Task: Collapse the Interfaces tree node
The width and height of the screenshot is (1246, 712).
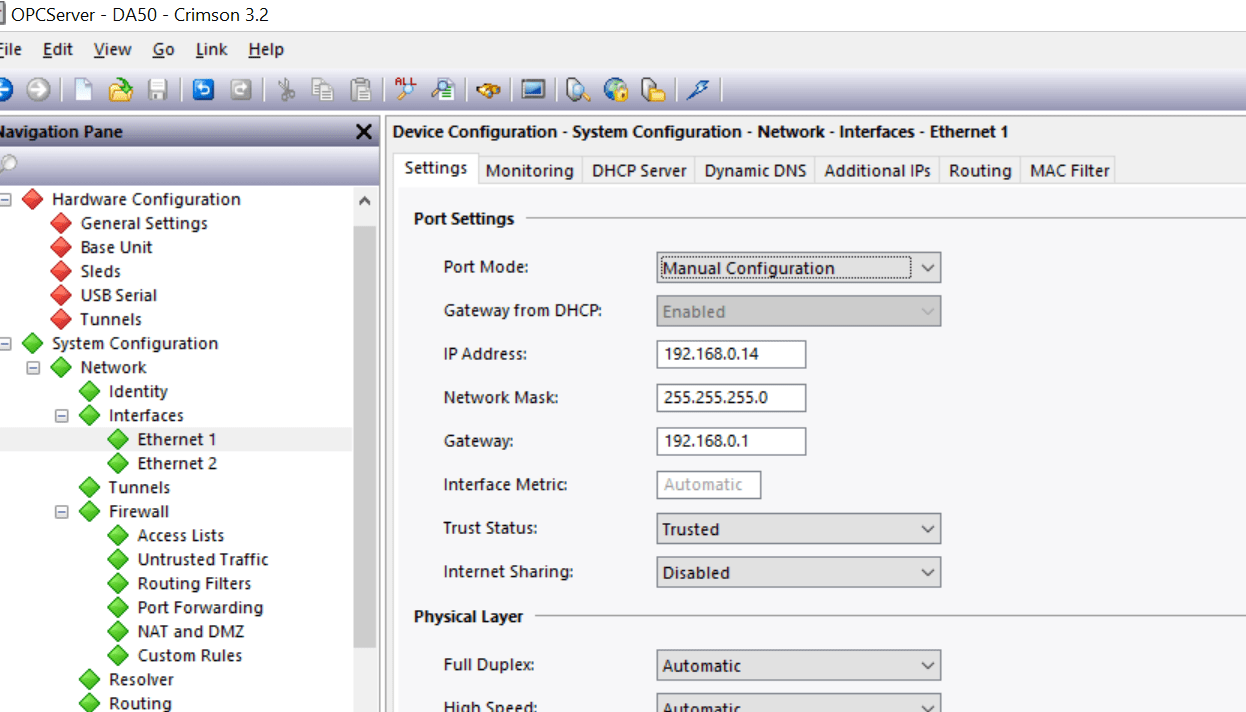Action: tap(62, 415)
